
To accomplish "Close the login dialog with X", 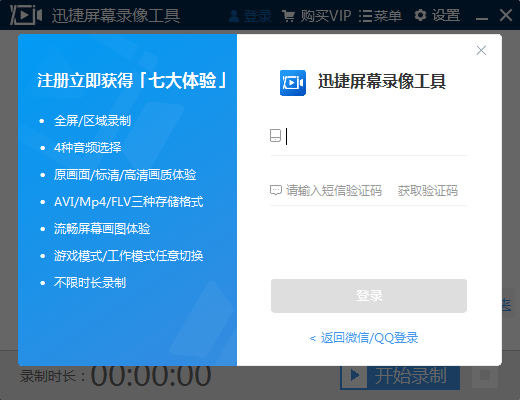I will [x=481, y=51].
